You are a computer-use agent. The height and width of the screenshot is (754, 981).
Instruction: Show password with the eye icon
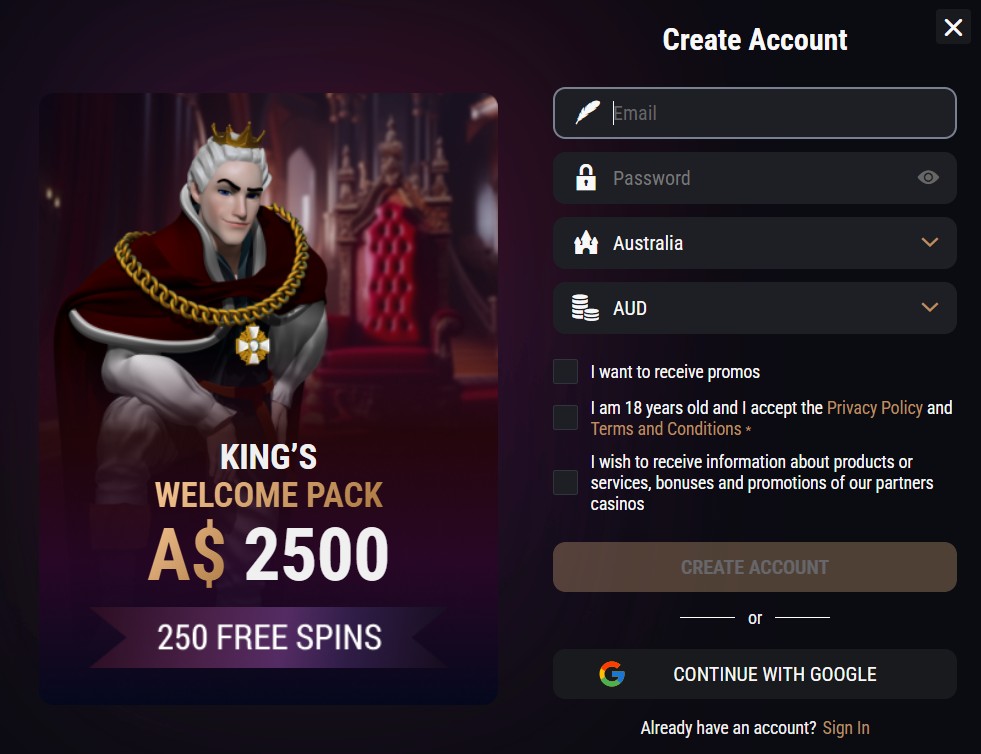tap(928, 178)
